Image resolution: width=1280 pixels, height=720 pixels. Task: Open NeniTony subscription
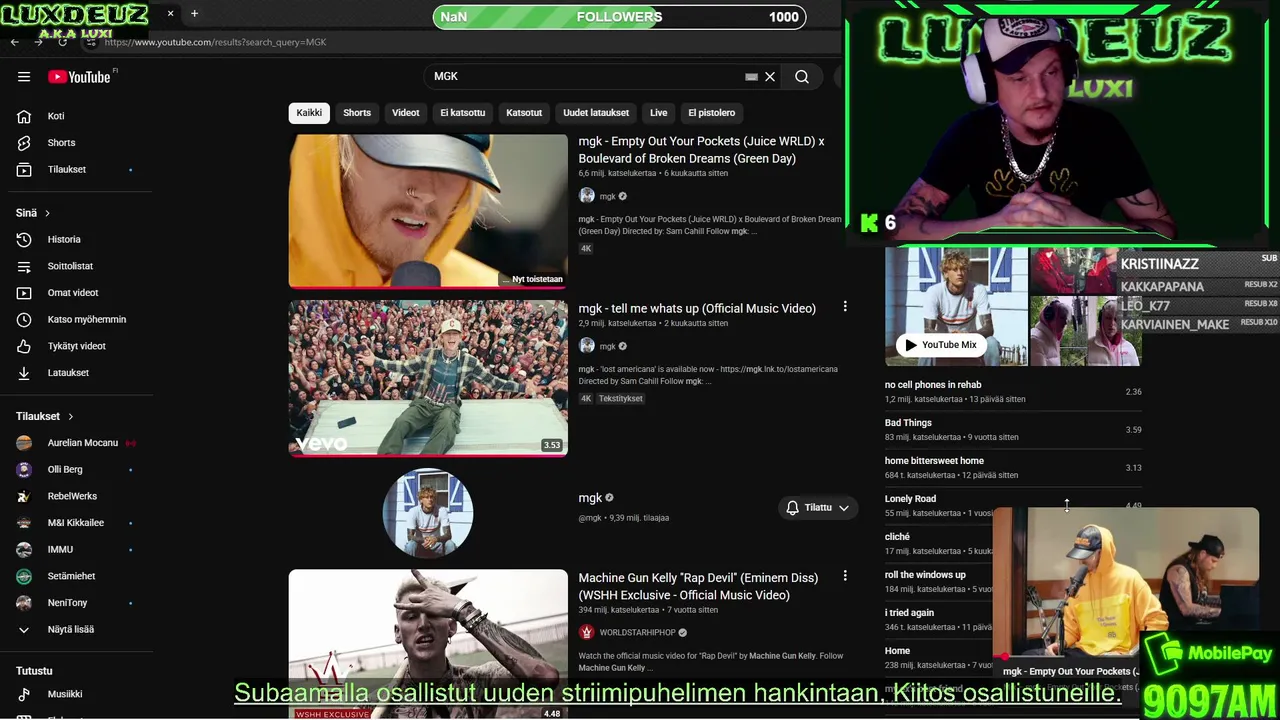click(x=68, y=603)
